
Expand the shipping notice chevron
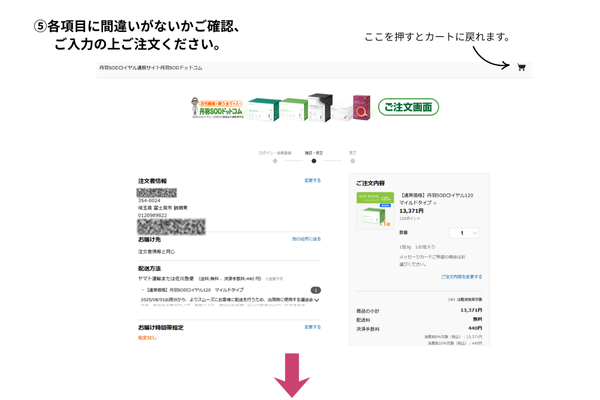(316, 299)
